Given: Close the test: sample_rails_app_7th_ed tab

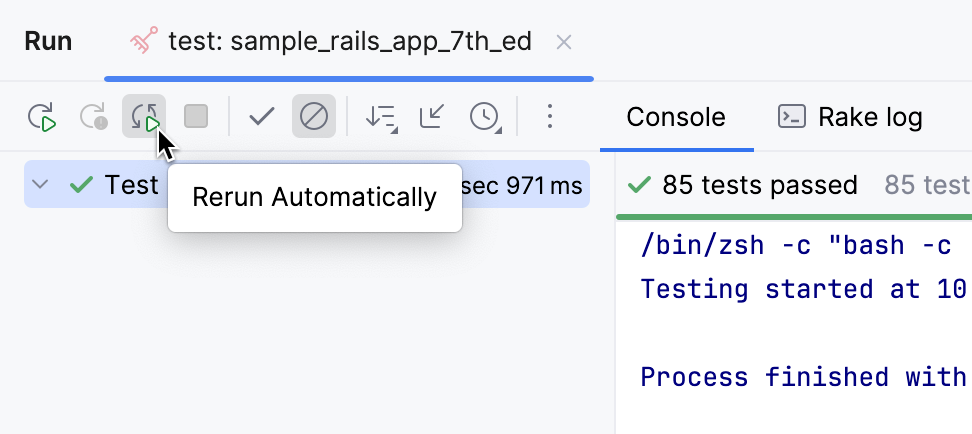Looking at the screenshot, I should tap(564, 42).
